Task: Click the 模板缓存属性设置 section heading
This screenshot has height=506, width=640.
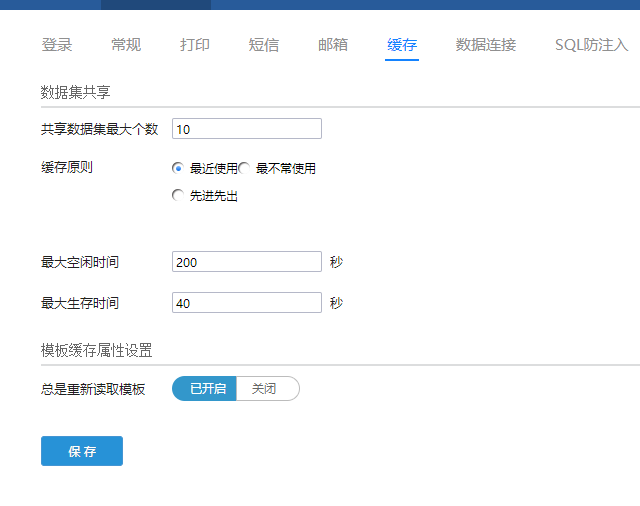Action: 96,350
